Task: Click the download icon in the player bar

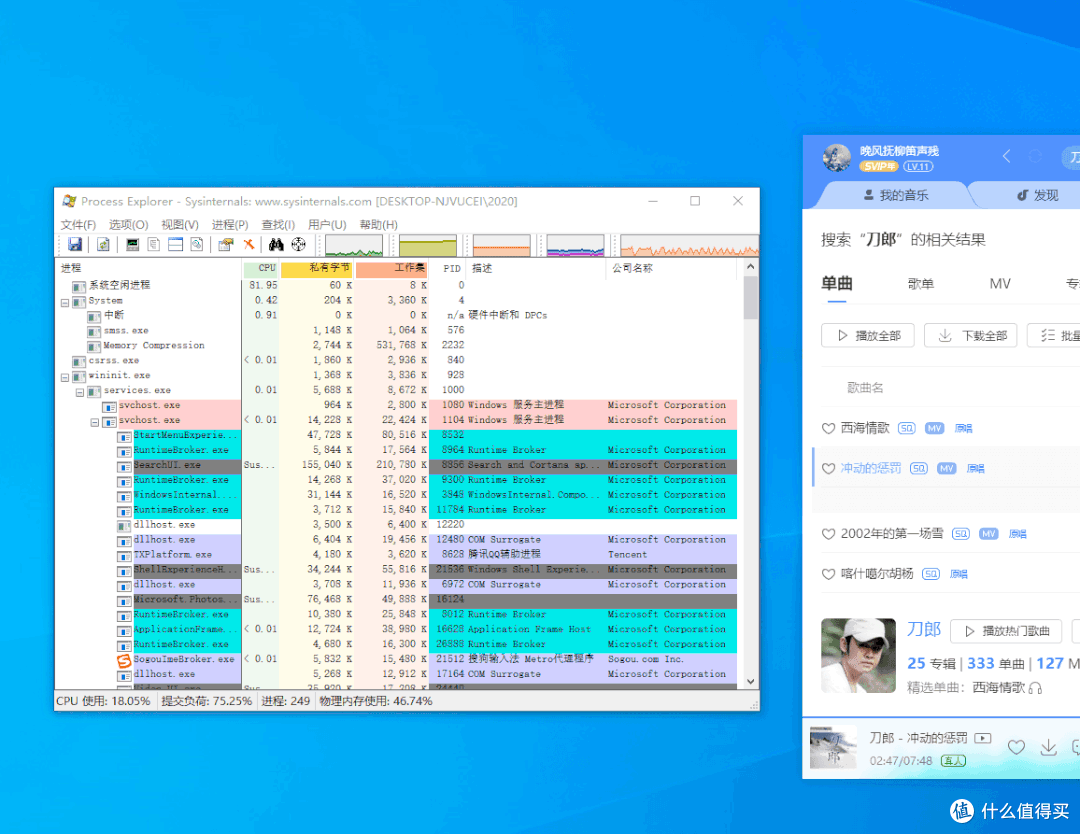Action: 1048,747
